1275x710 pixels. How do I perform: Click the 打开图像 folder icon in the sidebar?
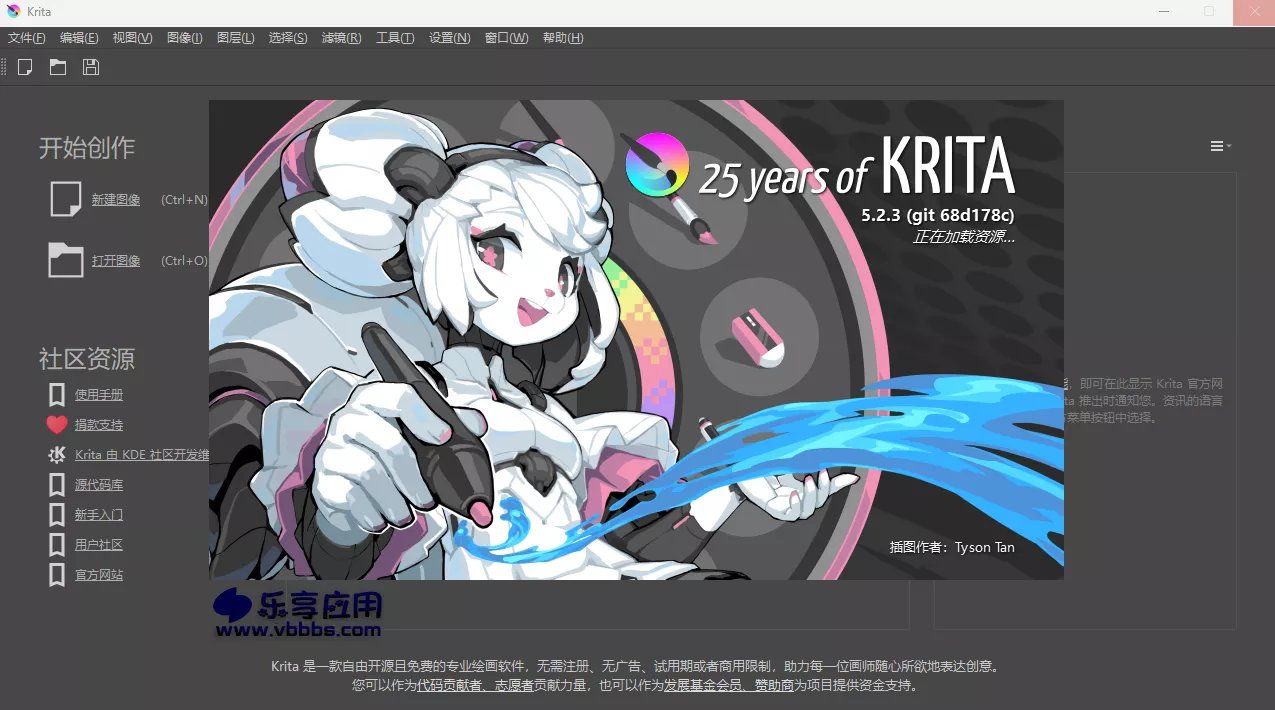tap(64, 260)
